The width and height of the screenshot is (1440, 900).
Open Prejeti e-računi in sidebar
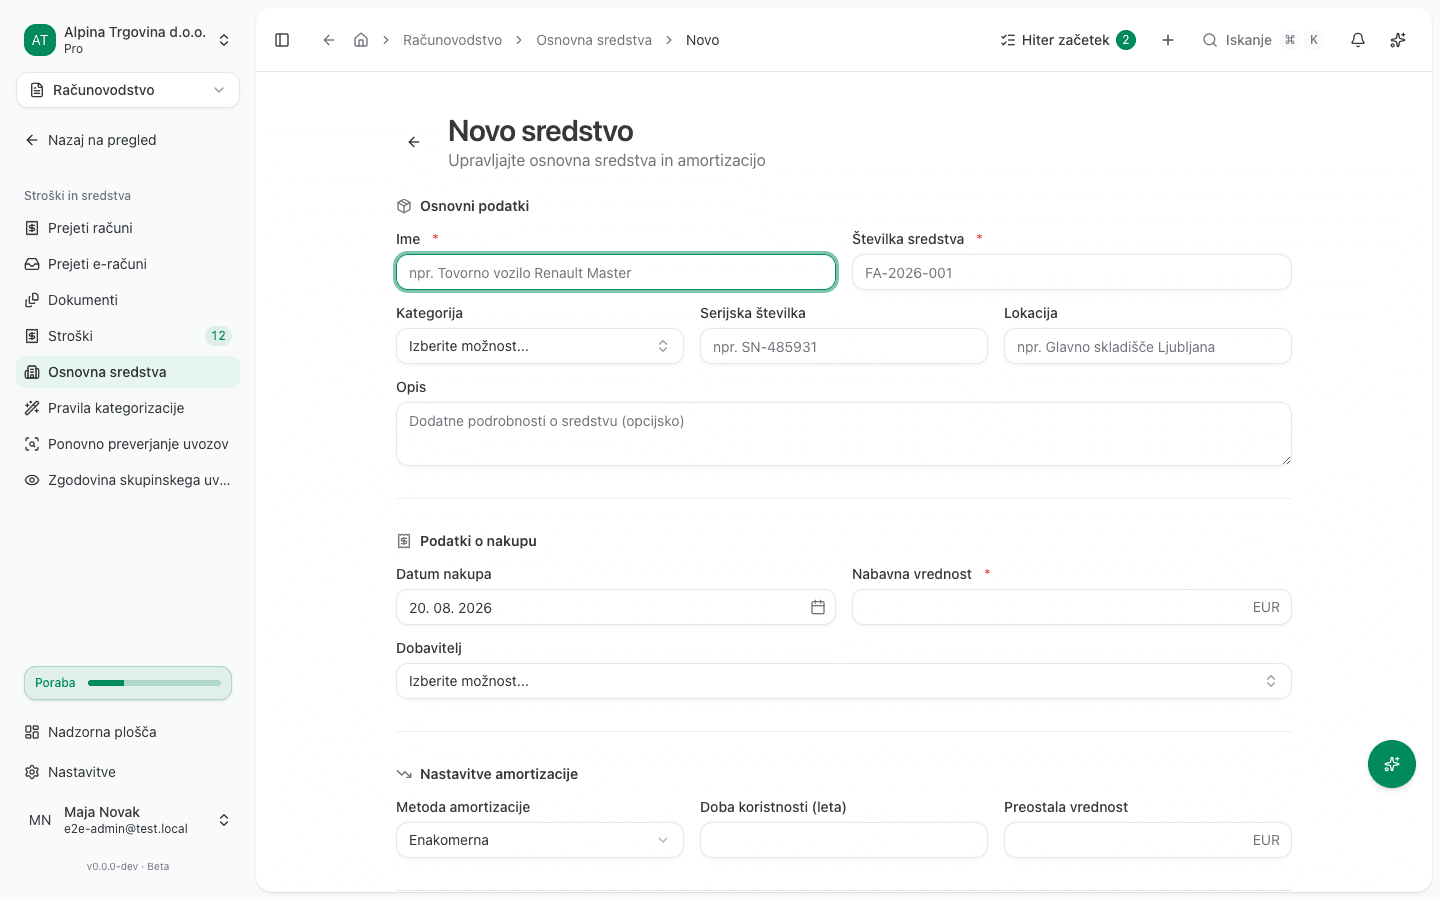pos(128,264)
